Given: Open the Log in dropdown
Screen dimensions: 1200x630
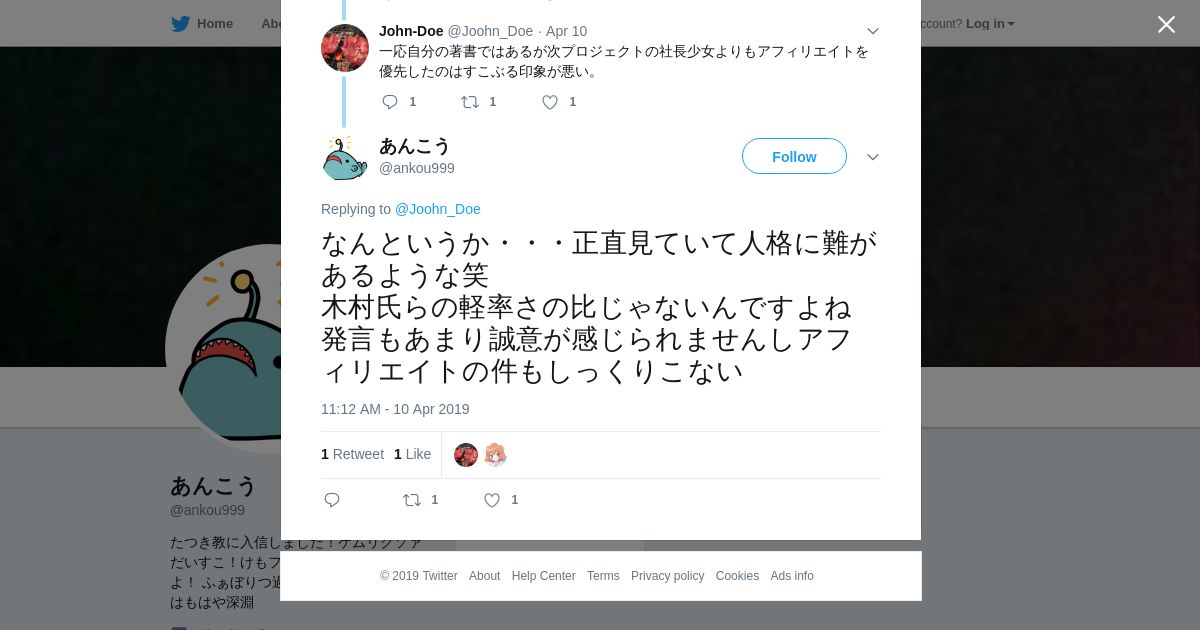Looking at the screenshot, I should [x=990, y=24].
